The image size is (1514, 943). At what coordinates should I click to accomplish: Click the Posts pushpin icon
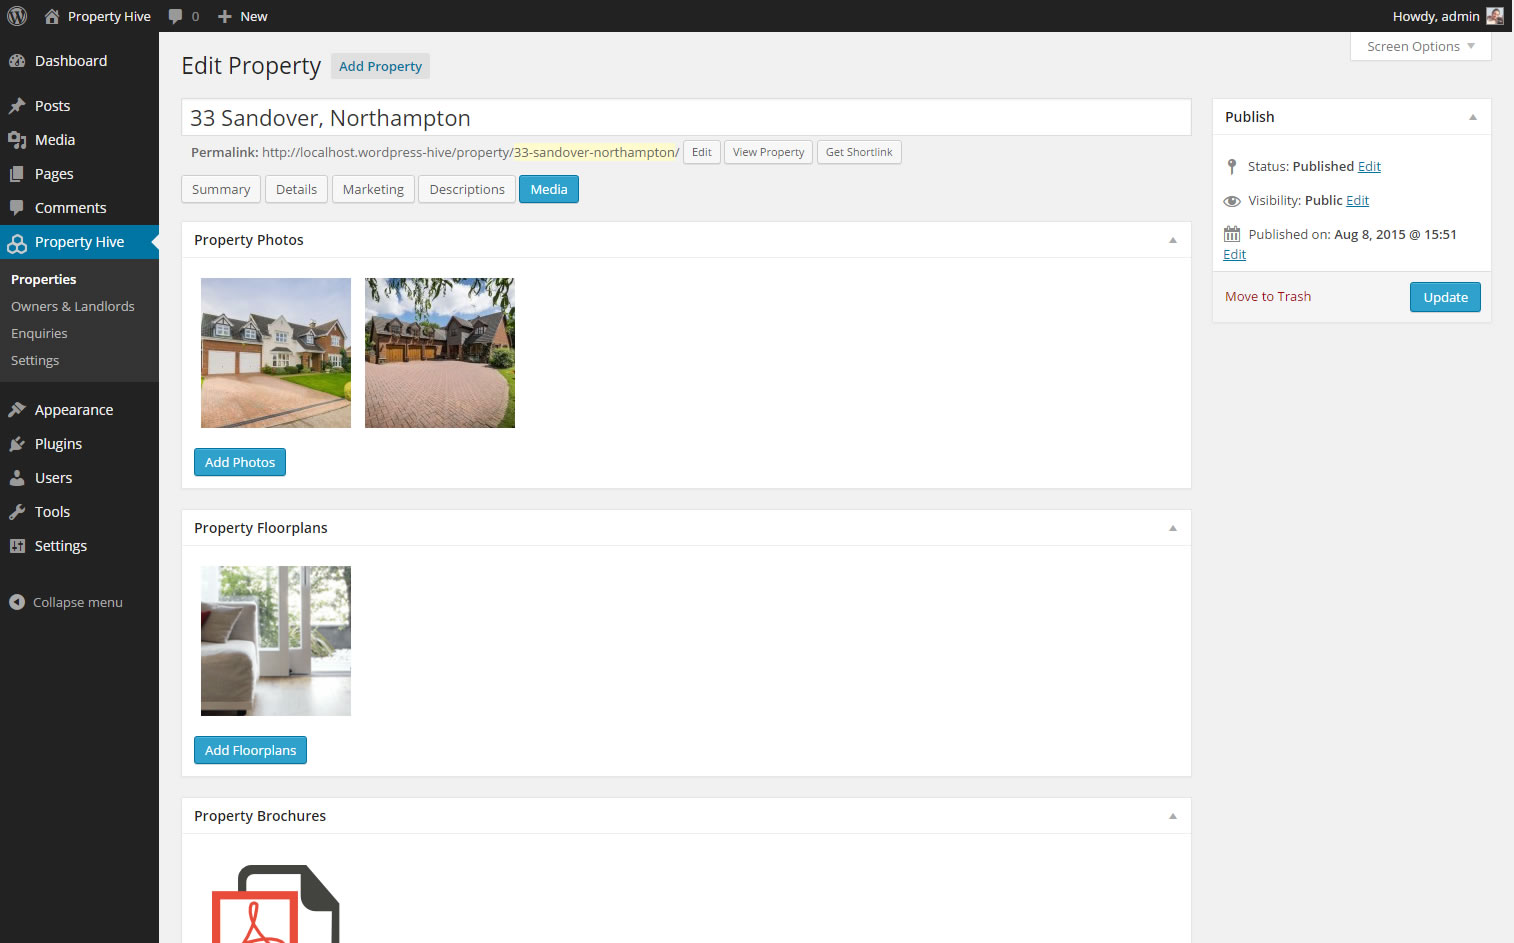(17, 106)
